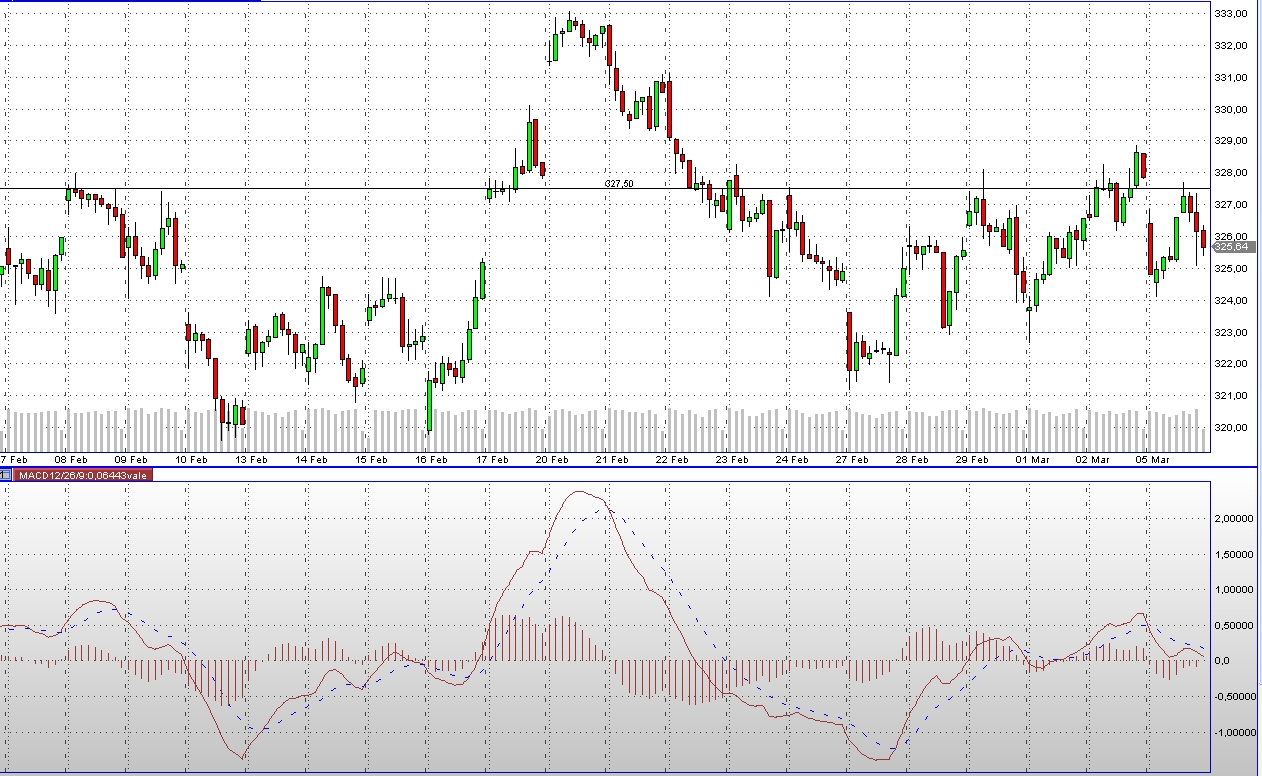Click the 330,00 price axis label

(x=1230, y=110)
